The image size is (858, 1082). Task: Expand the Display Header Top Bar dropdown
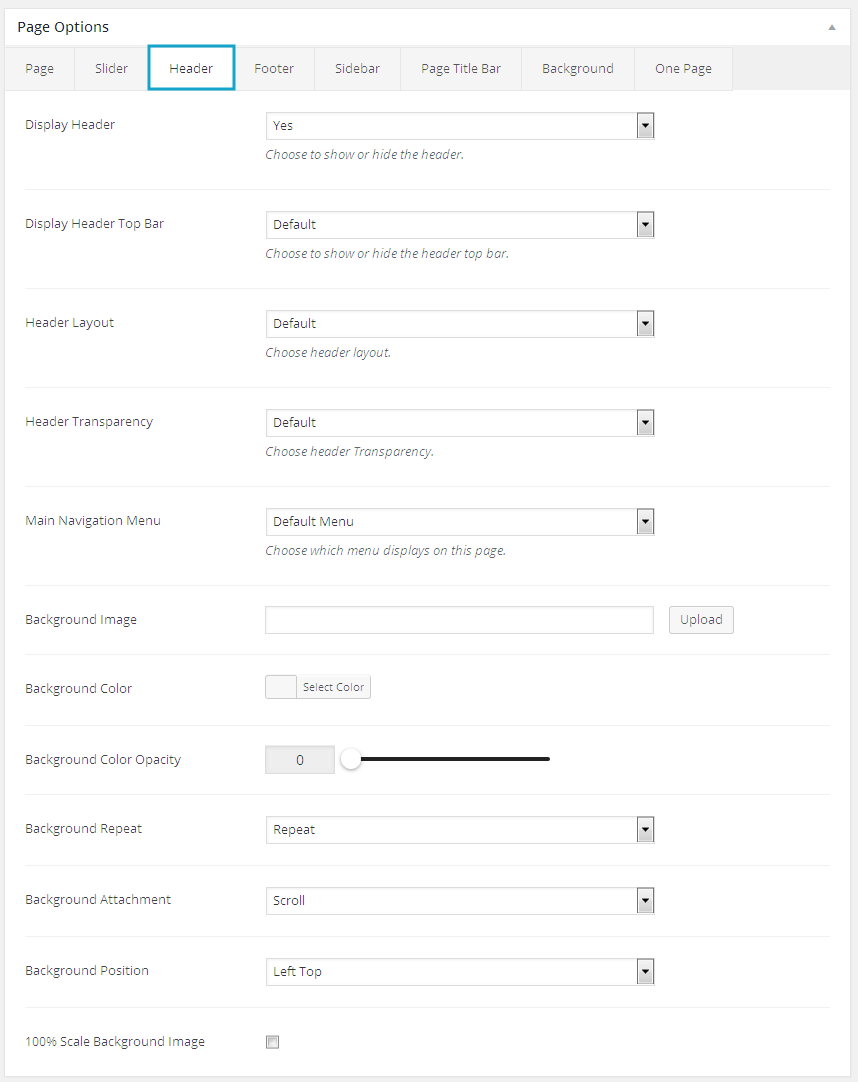(460, 225)
